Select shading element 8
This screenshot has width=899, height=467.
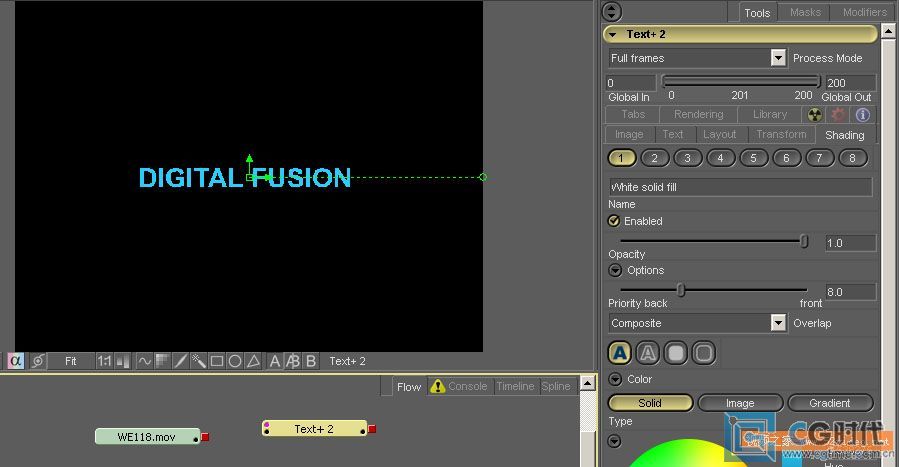853,158
